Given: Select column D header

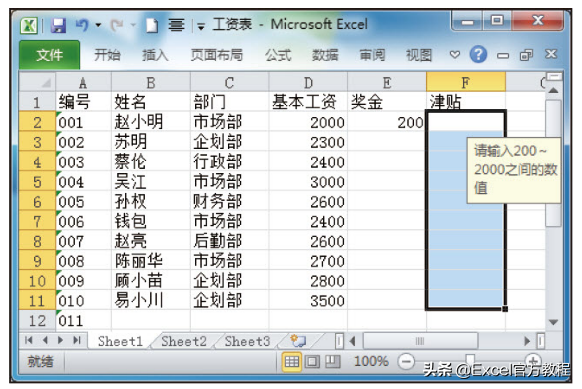Looking at the screenshot, I should (308, 82).
